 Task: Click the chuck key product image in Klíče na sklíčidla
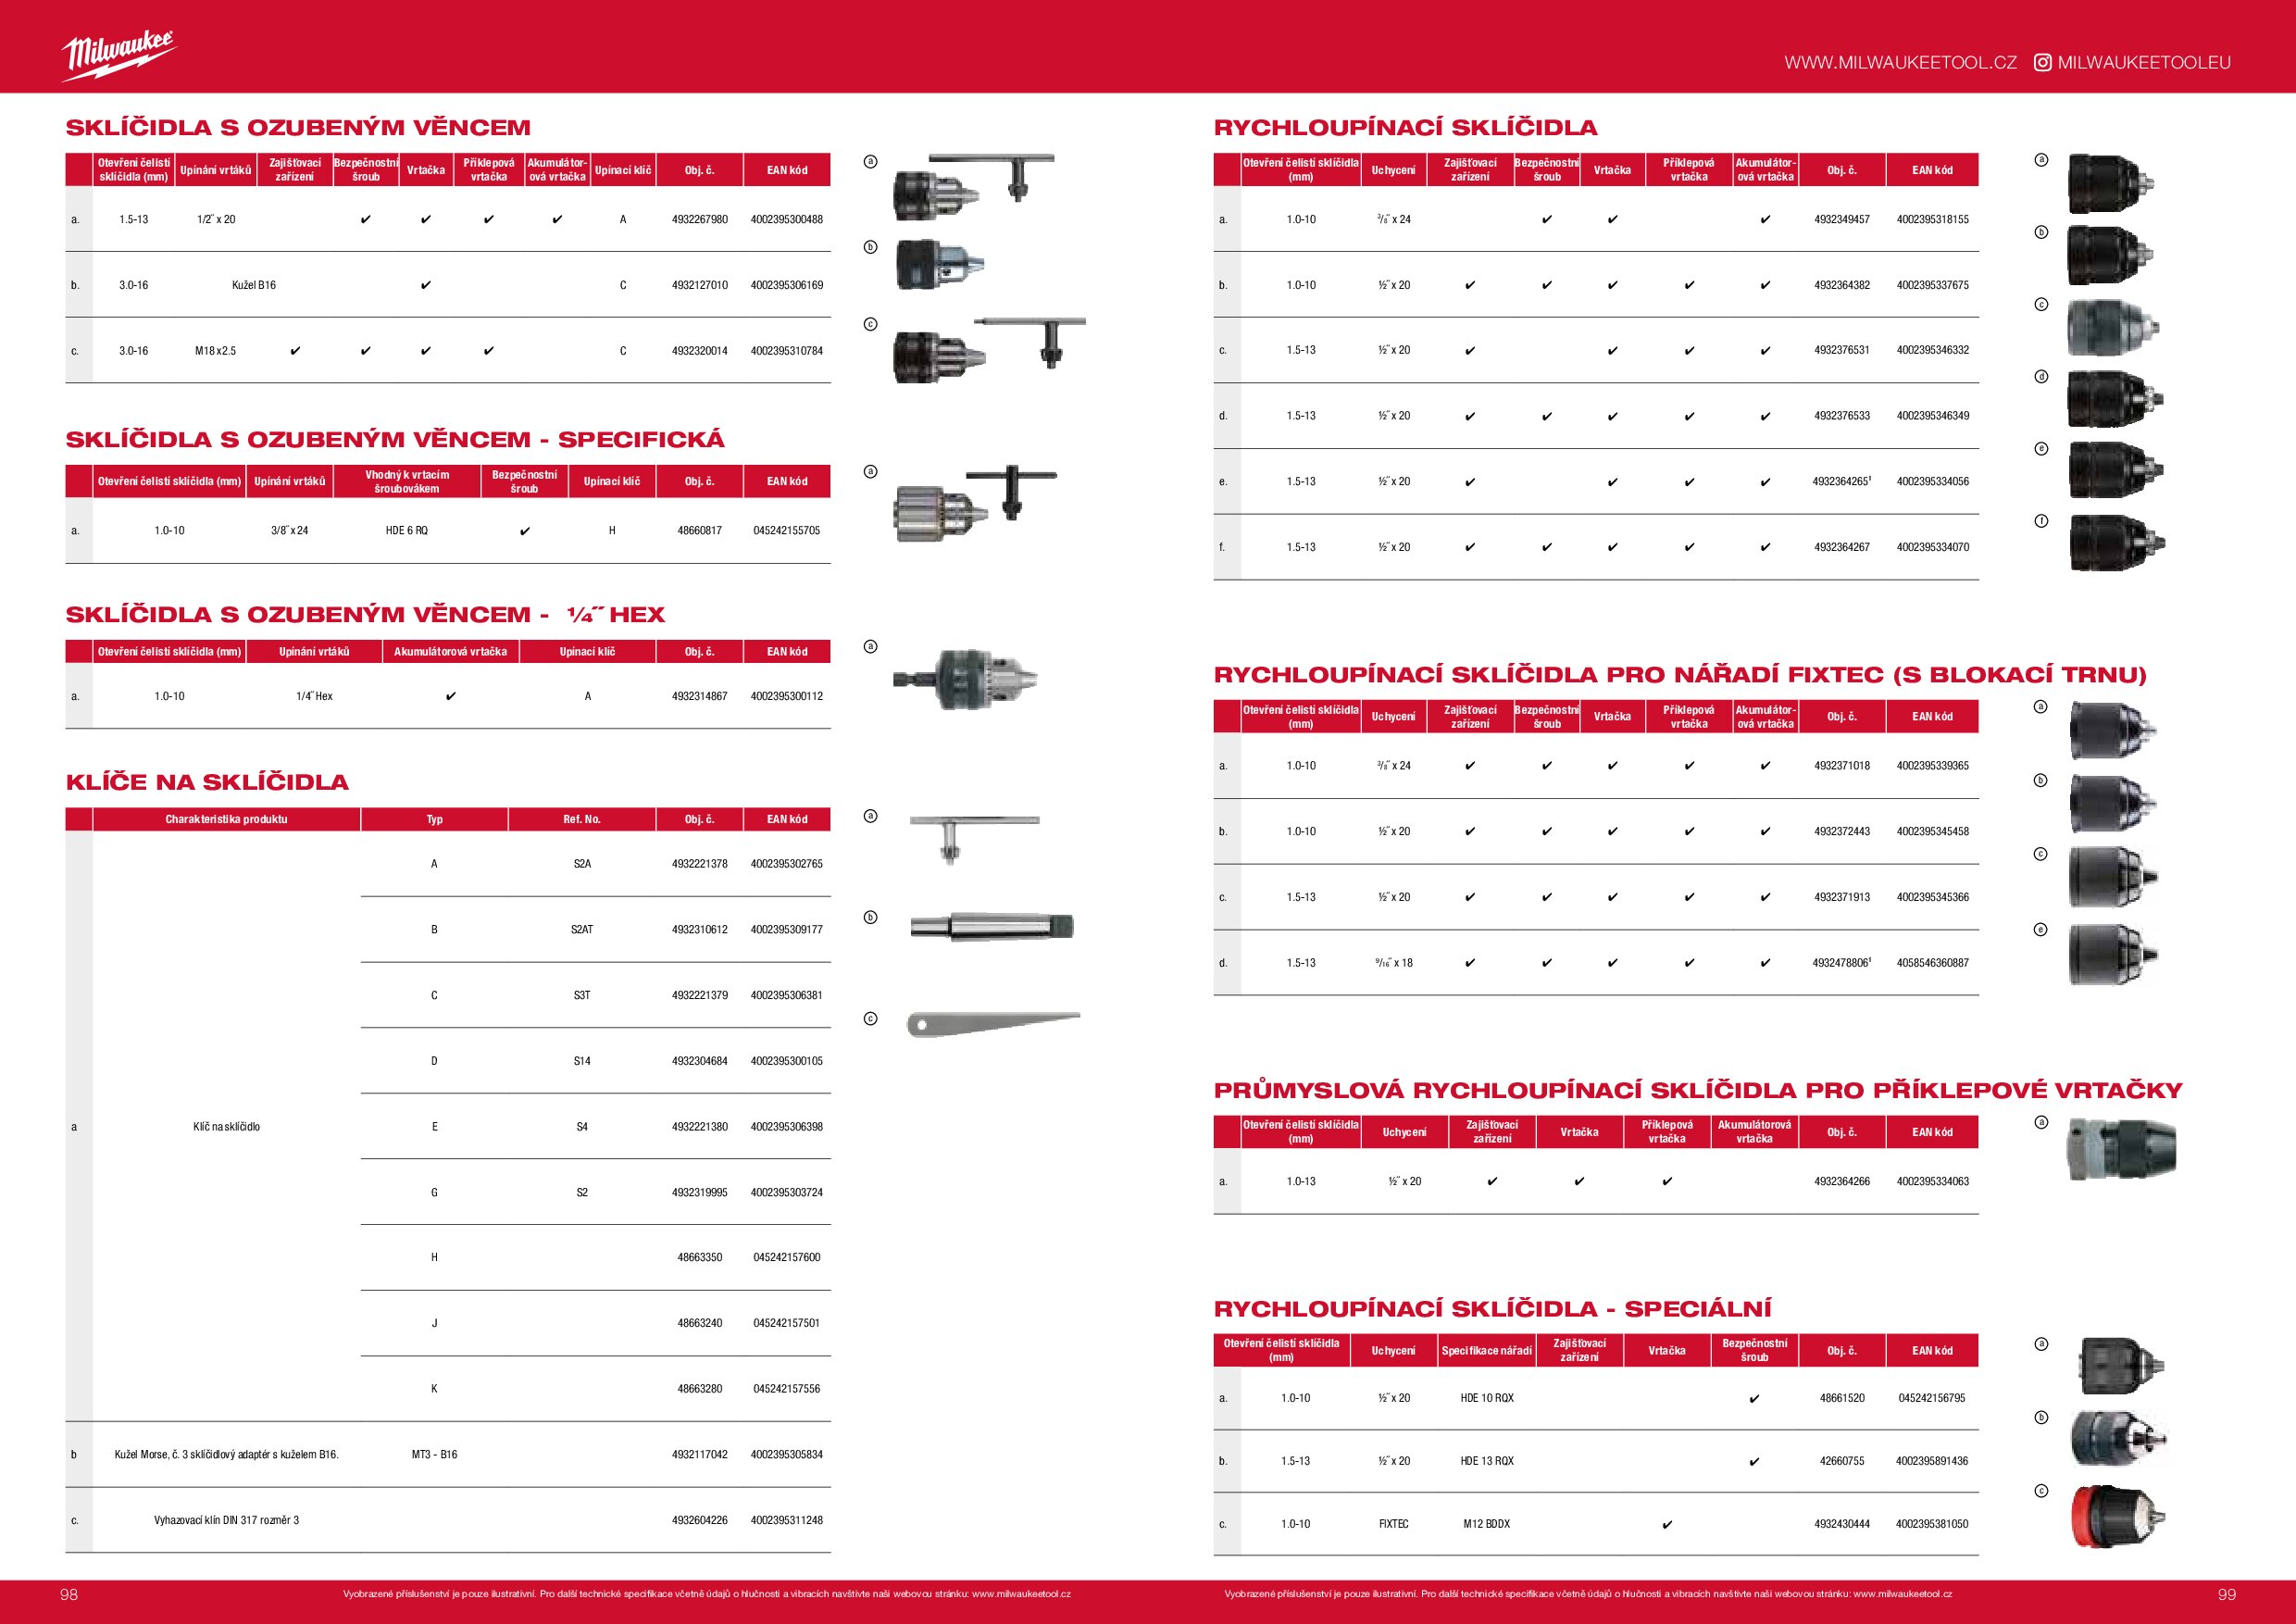[x=974, y=838]
